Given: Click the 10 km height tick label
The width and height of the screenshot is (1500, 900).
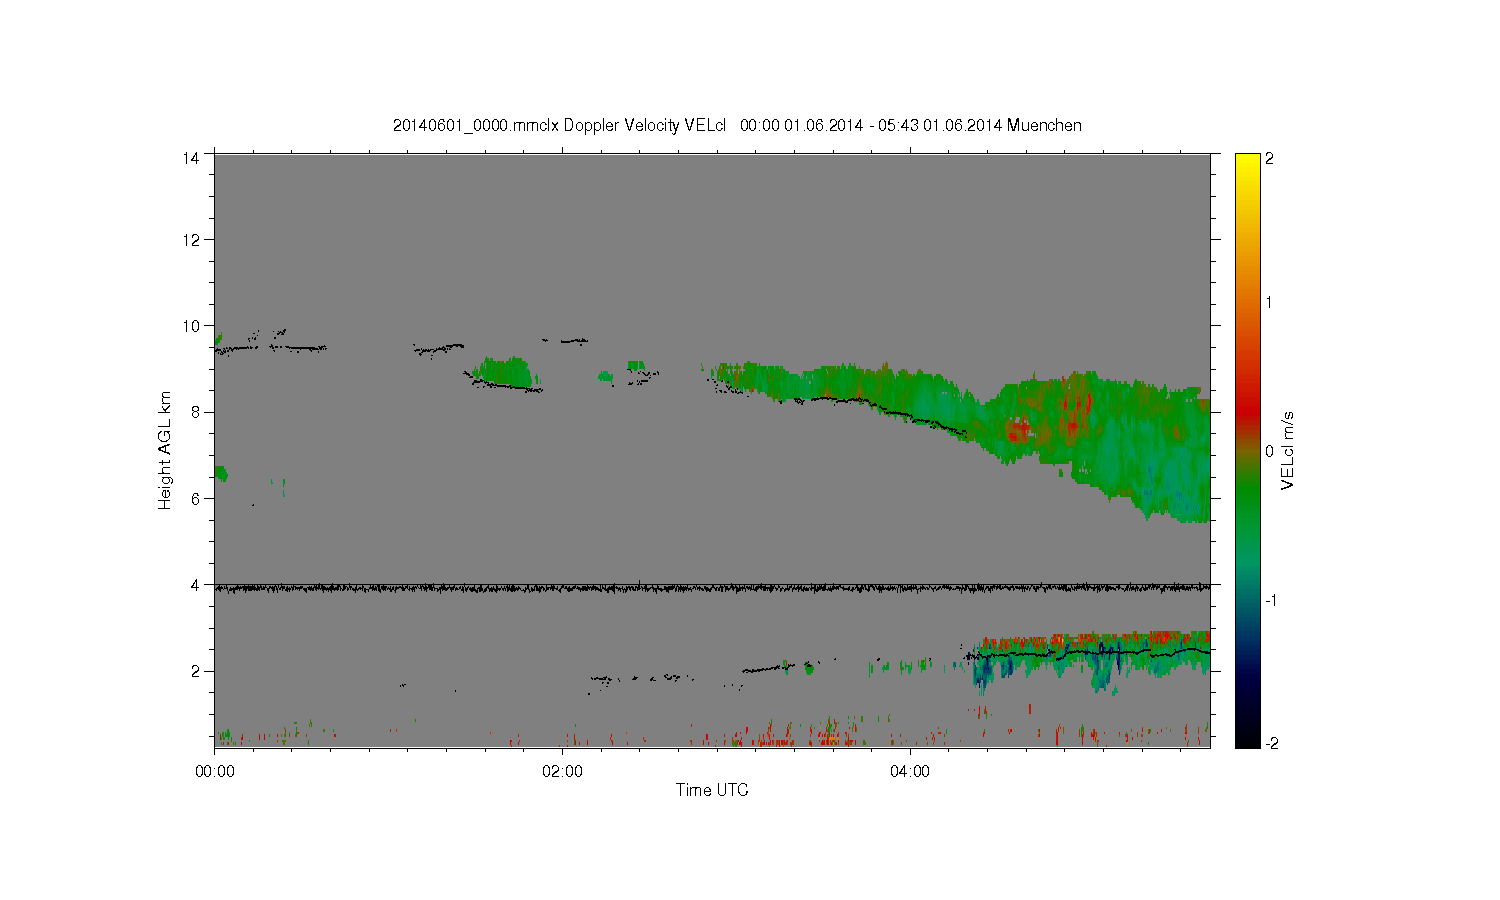Looking at the screenshot, I should 191,325.
